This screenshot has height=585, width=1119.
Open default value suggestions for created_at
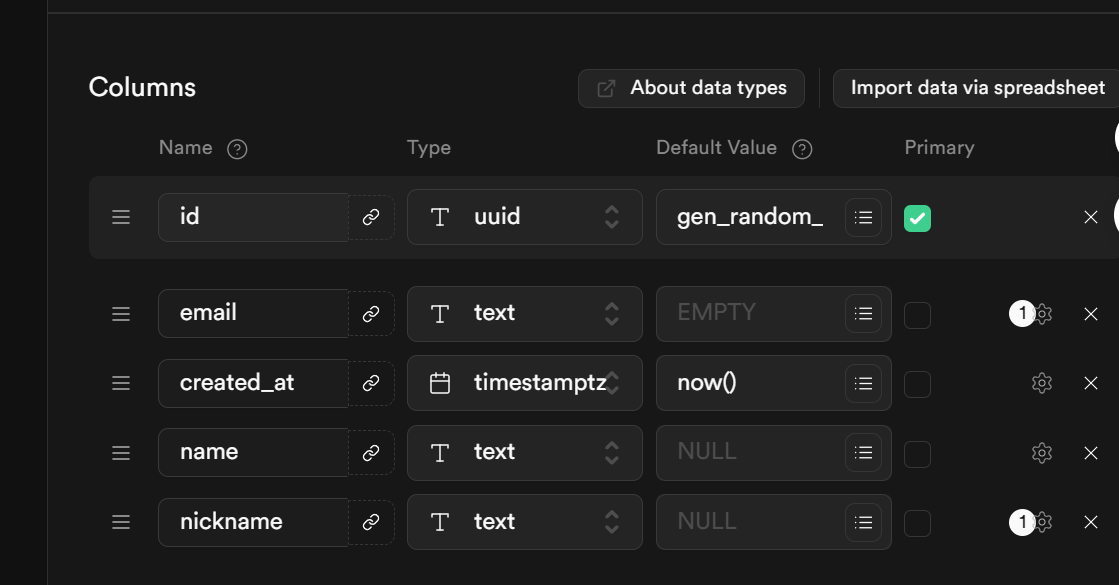pos(864,383)
